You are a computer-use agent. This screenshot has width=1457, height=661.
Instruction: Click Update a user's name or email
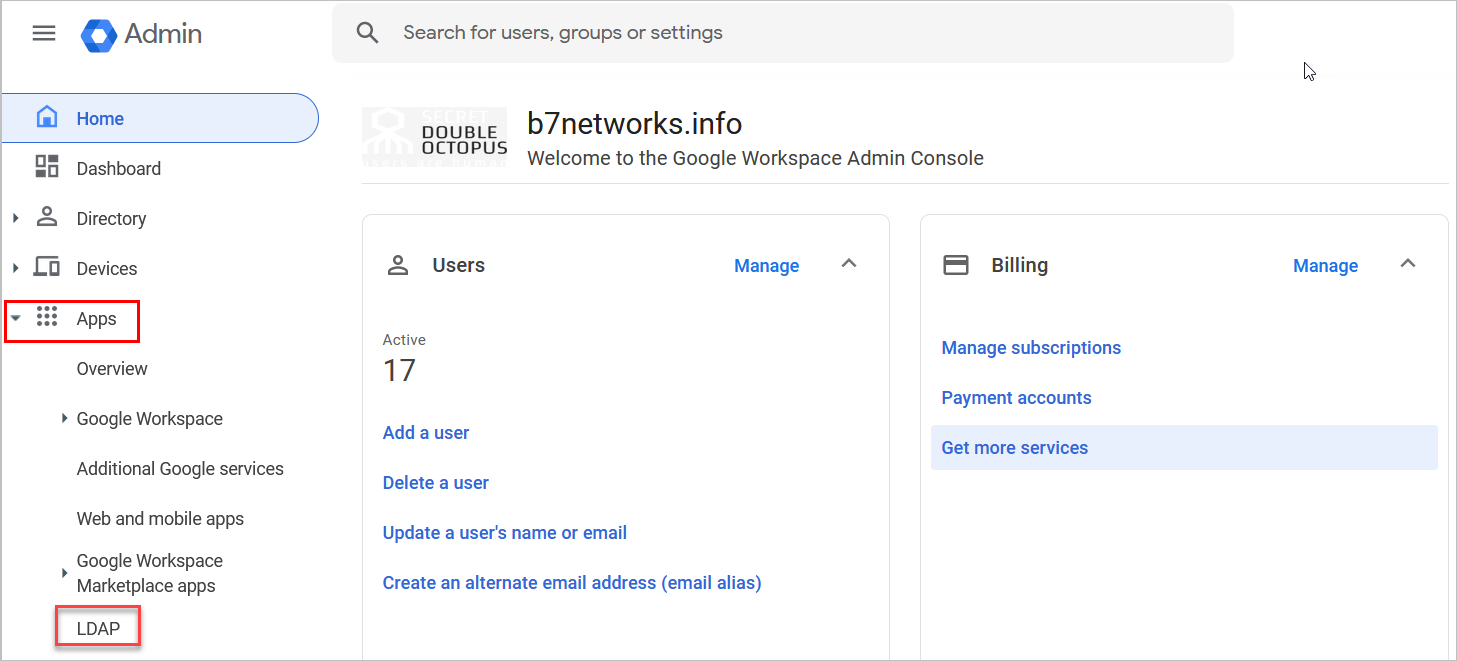pyautogui.click(x=505, y=533)
